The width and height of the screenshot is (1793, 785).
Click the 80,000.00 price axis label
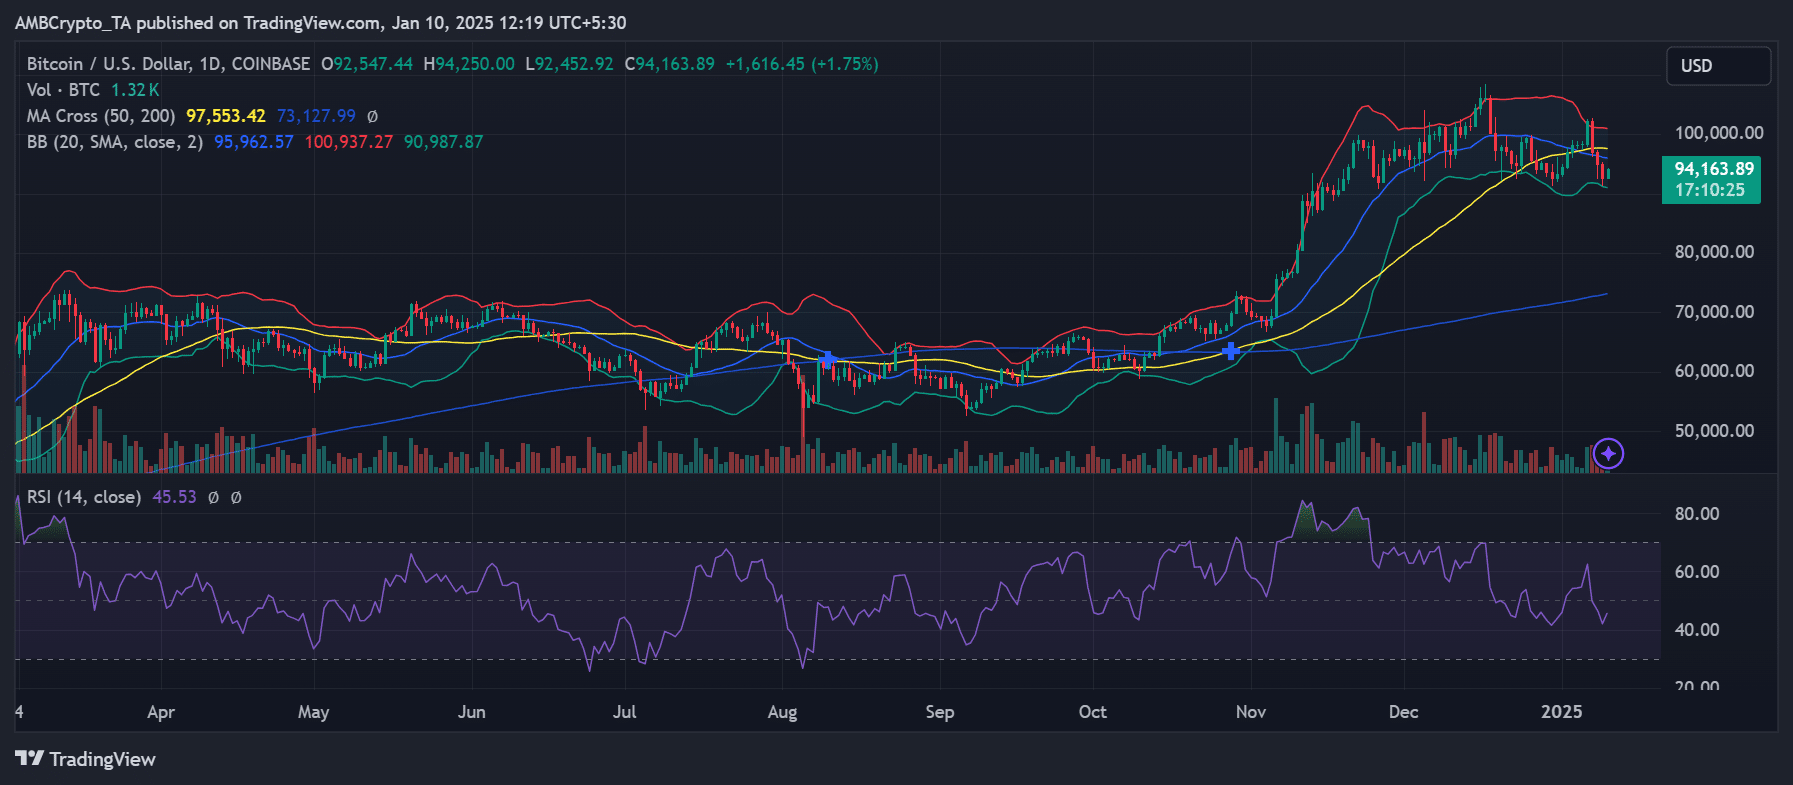point(1714,252)
